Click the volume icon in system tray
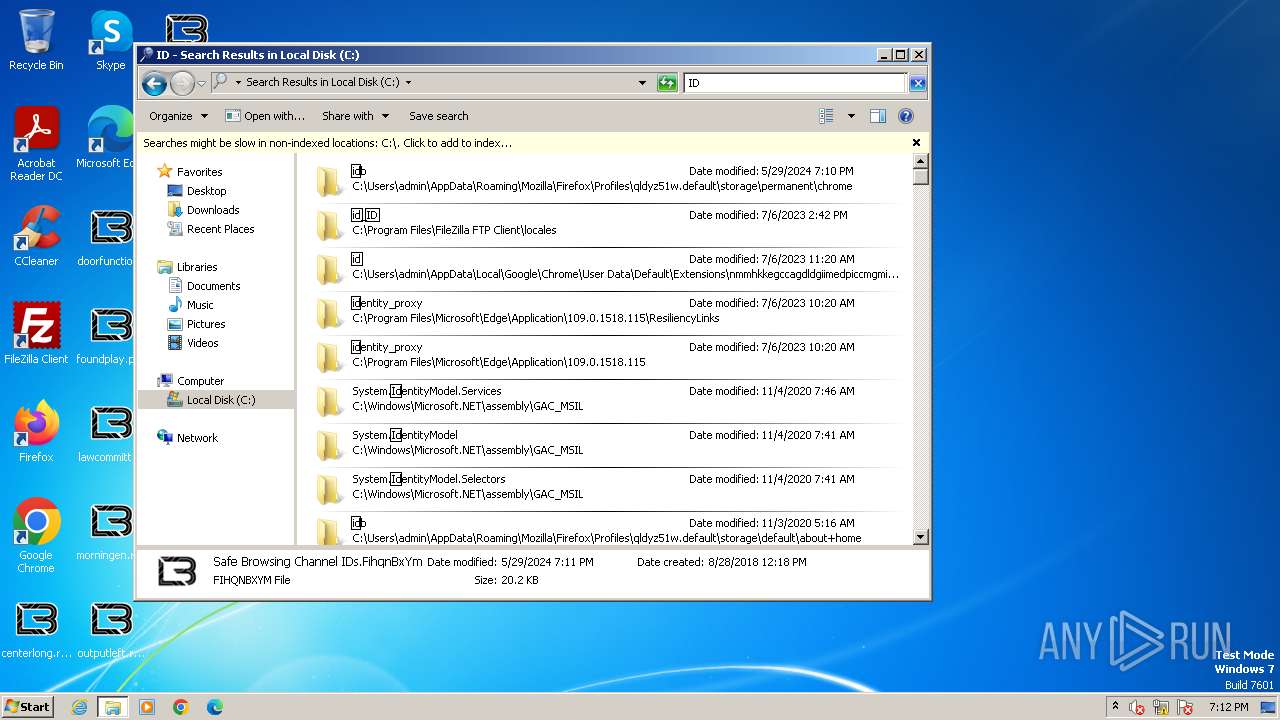 1137,707
